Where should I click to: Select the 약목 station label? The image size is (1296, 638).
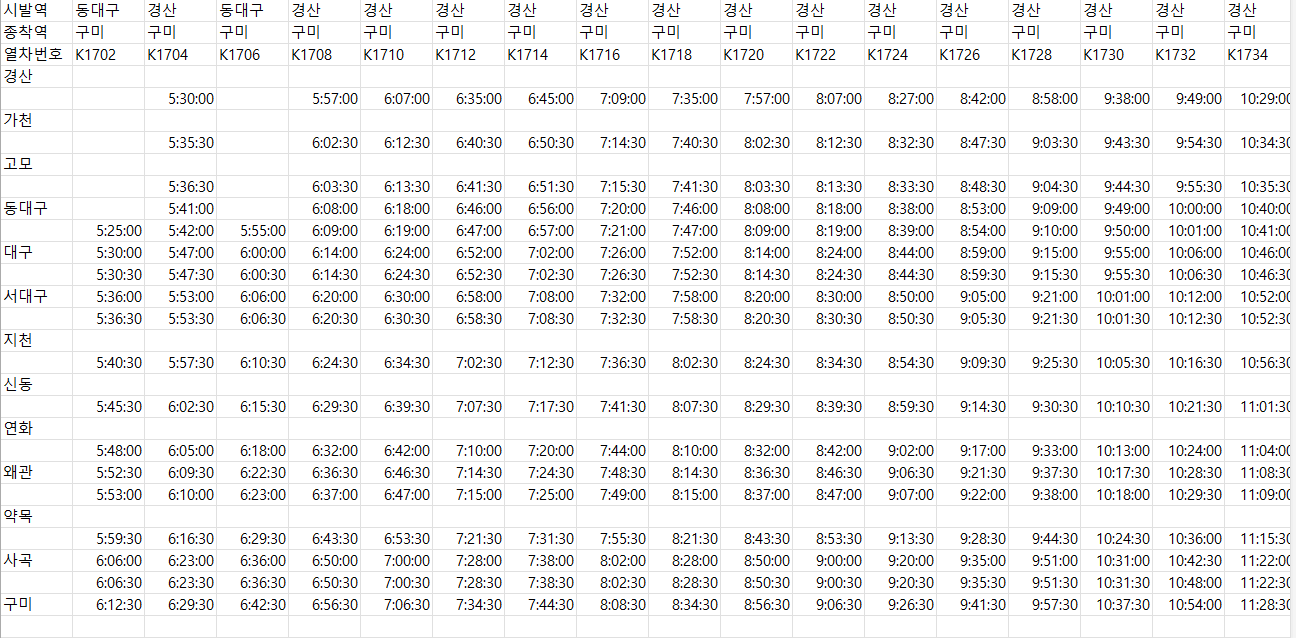(37, 517)
